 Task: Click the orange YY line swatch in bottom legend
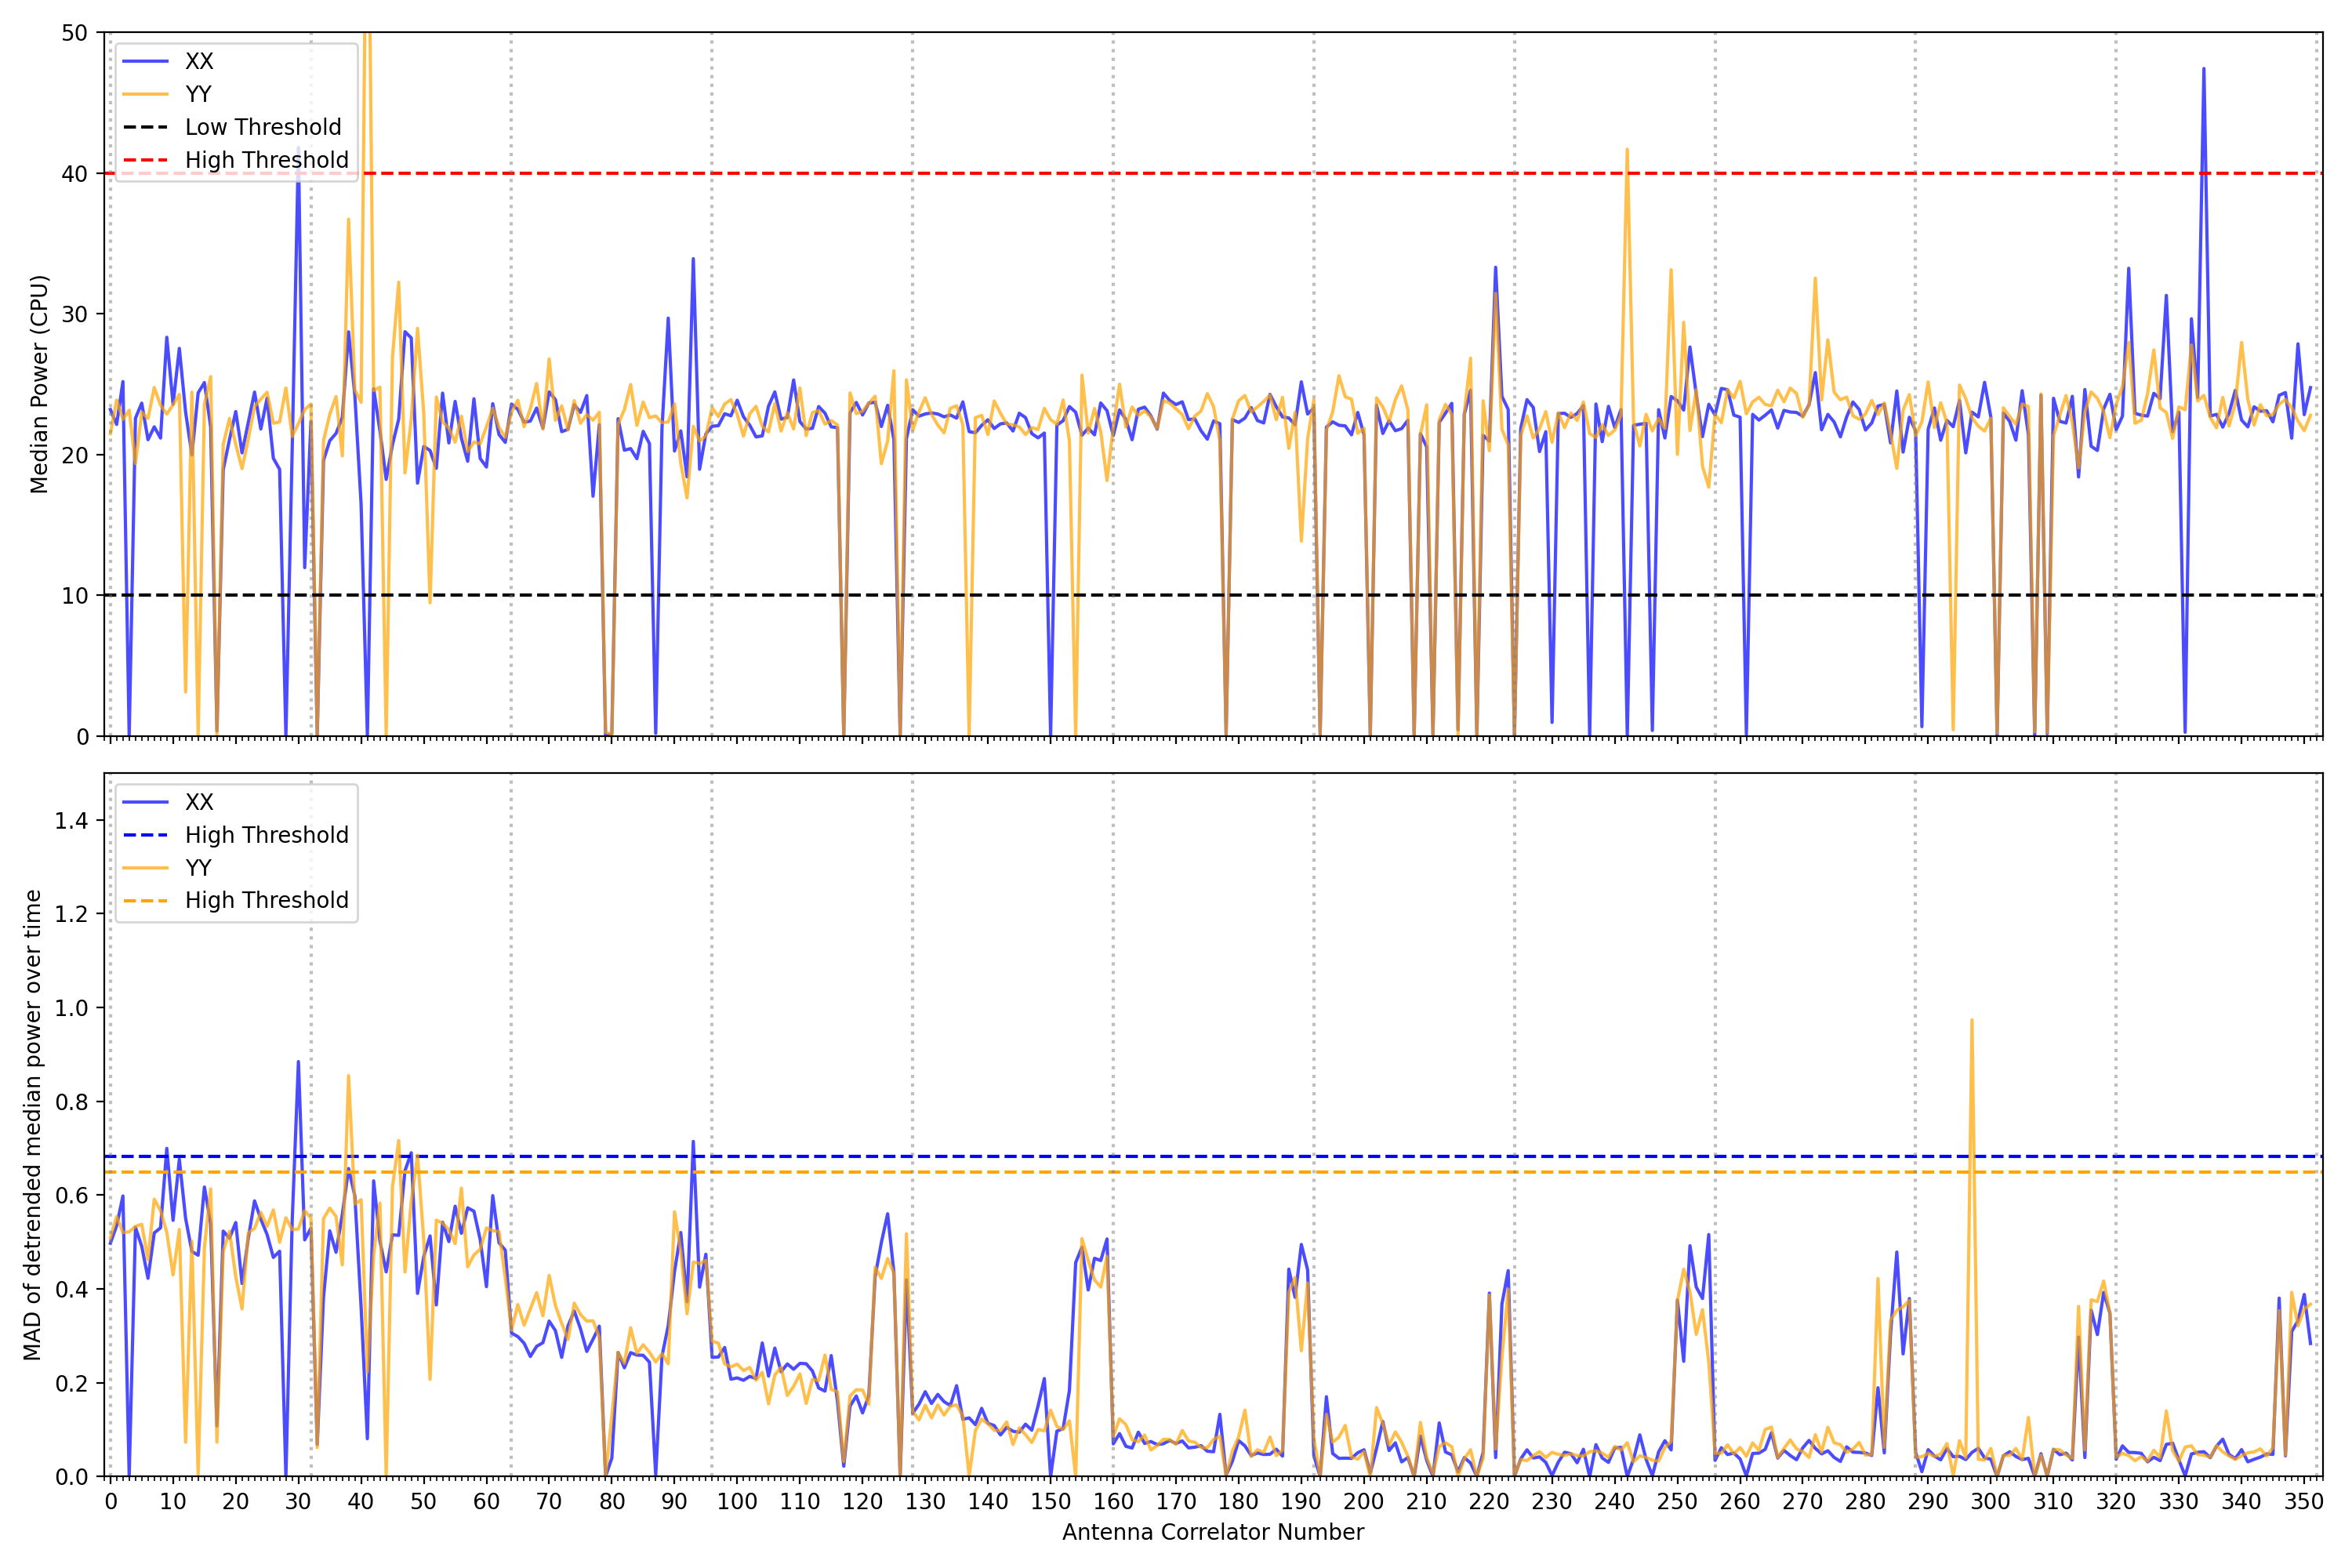pos(145,868)
